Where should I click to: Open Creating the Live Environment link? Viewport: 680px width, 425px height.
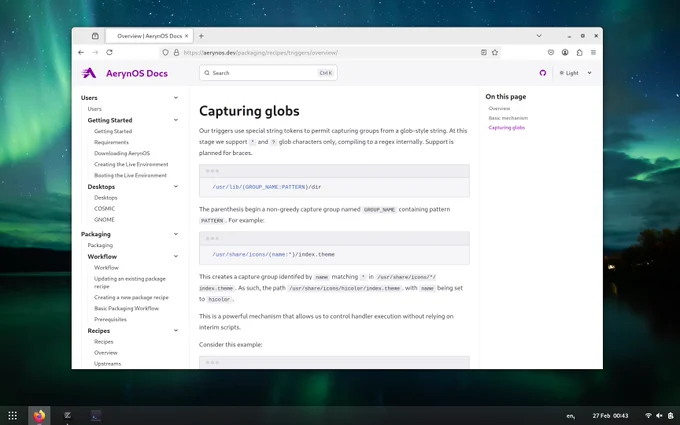click(131, 164)
